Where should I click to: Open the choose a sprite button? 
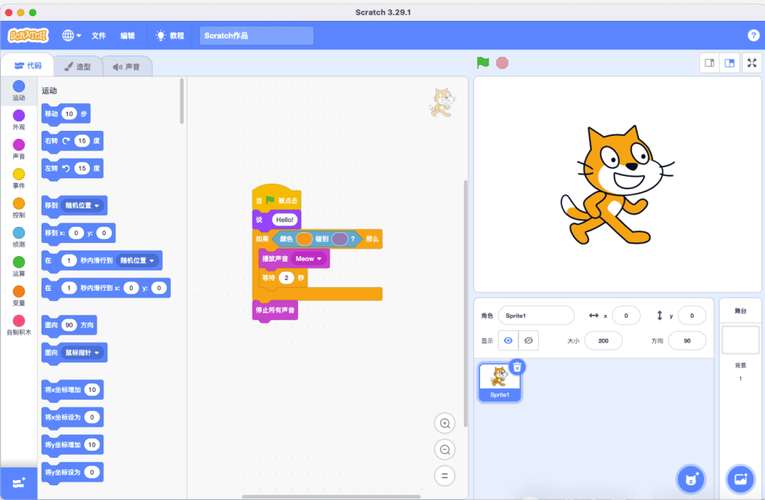tap(691, 479)
